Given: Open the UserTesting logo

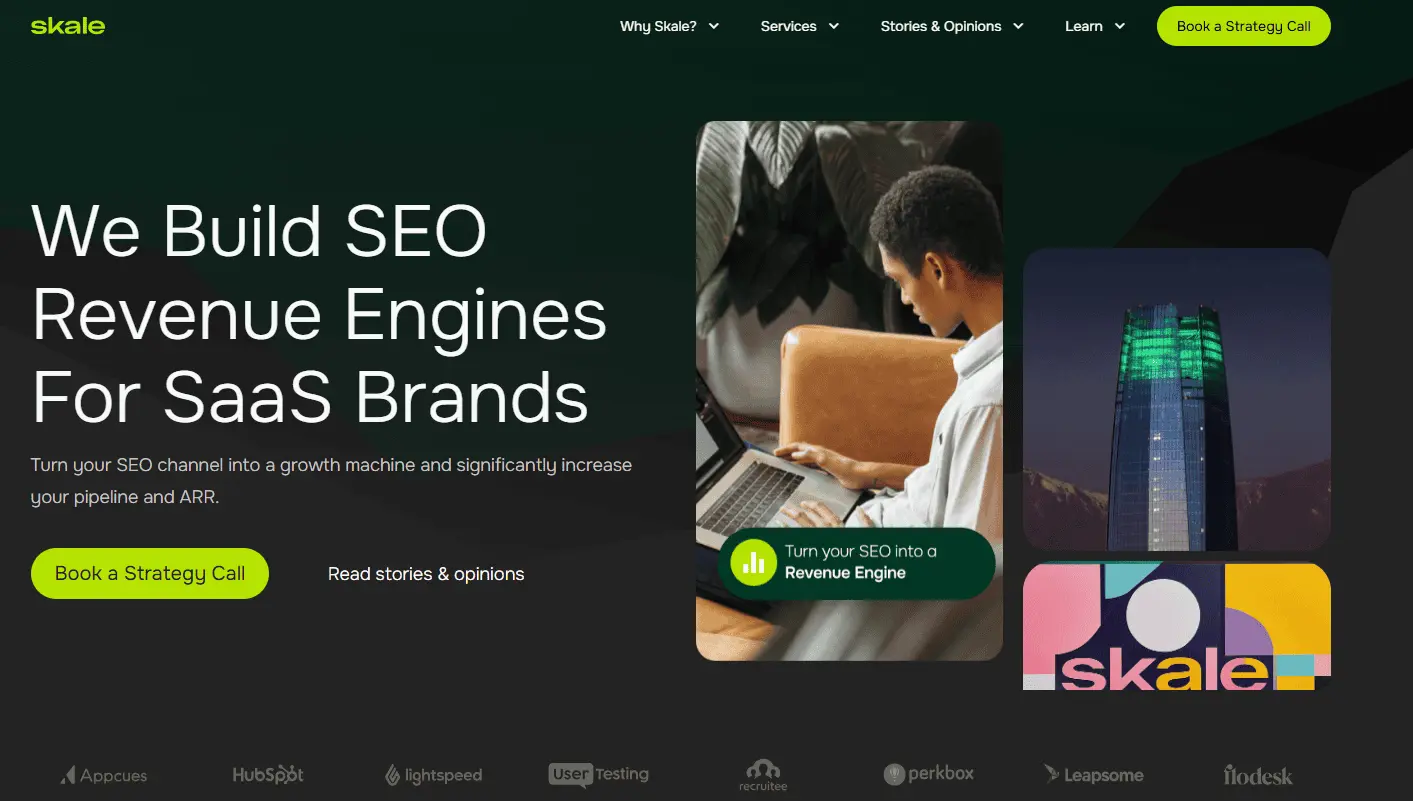Looking at the screenshot, I should coord(599,774).
